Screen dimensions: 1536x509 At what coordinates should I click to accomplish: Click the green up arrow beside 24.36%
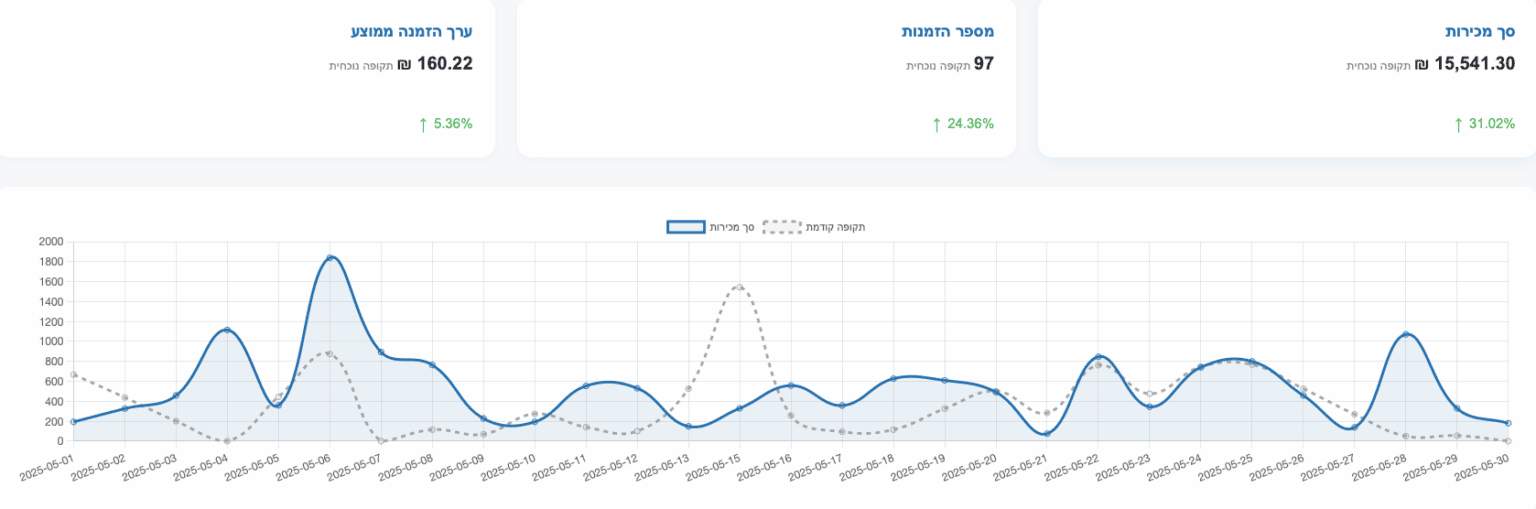937,125
